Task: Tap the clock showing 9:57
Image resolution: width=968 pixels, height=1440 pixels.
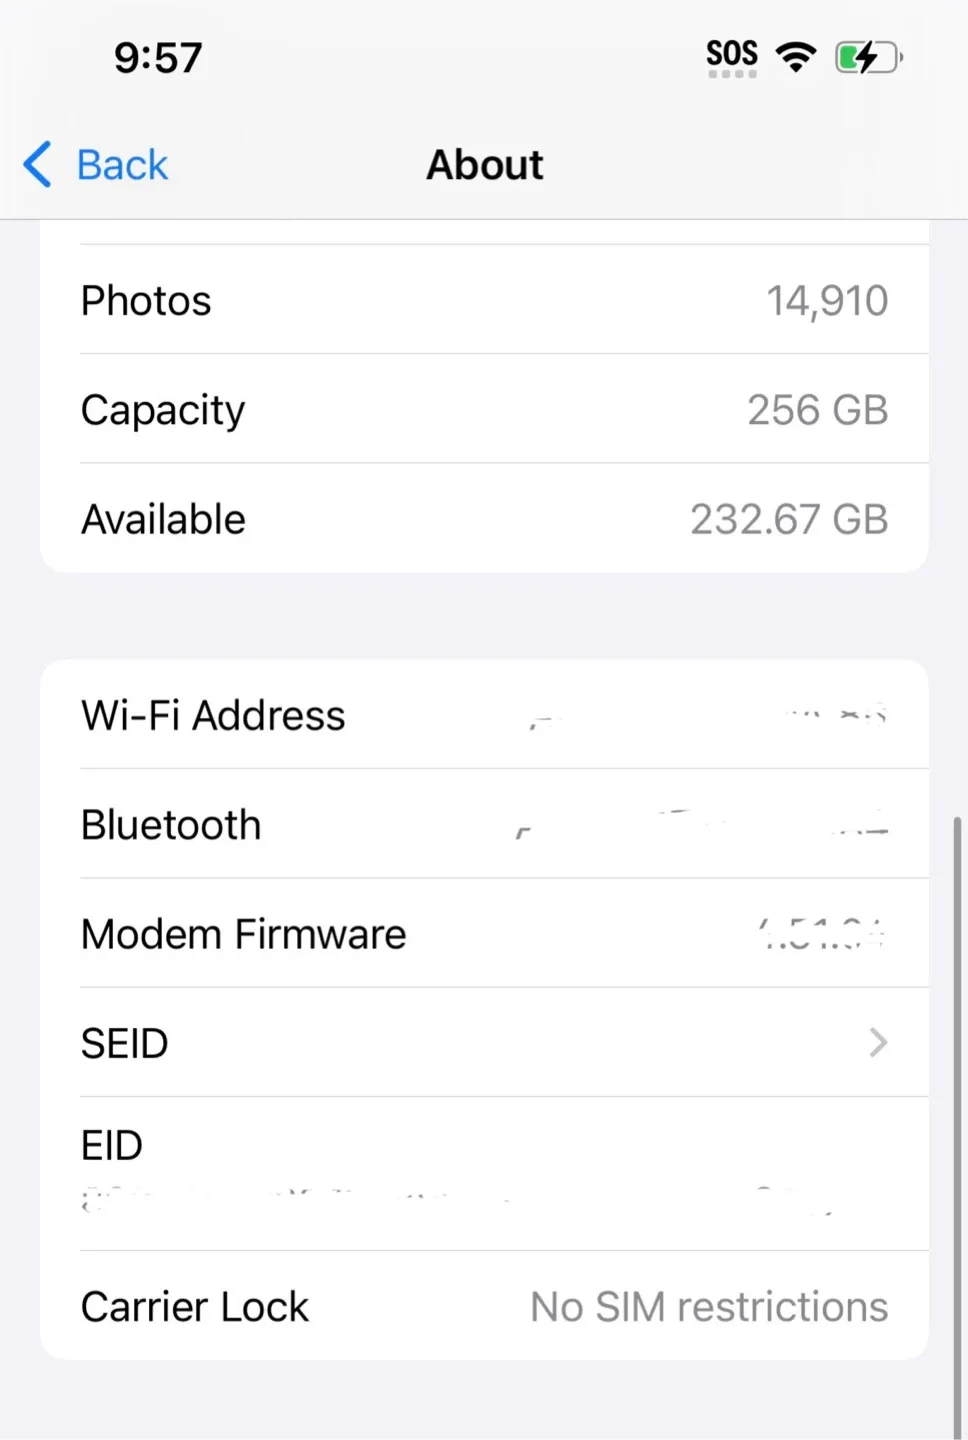Action: point(157,58)
